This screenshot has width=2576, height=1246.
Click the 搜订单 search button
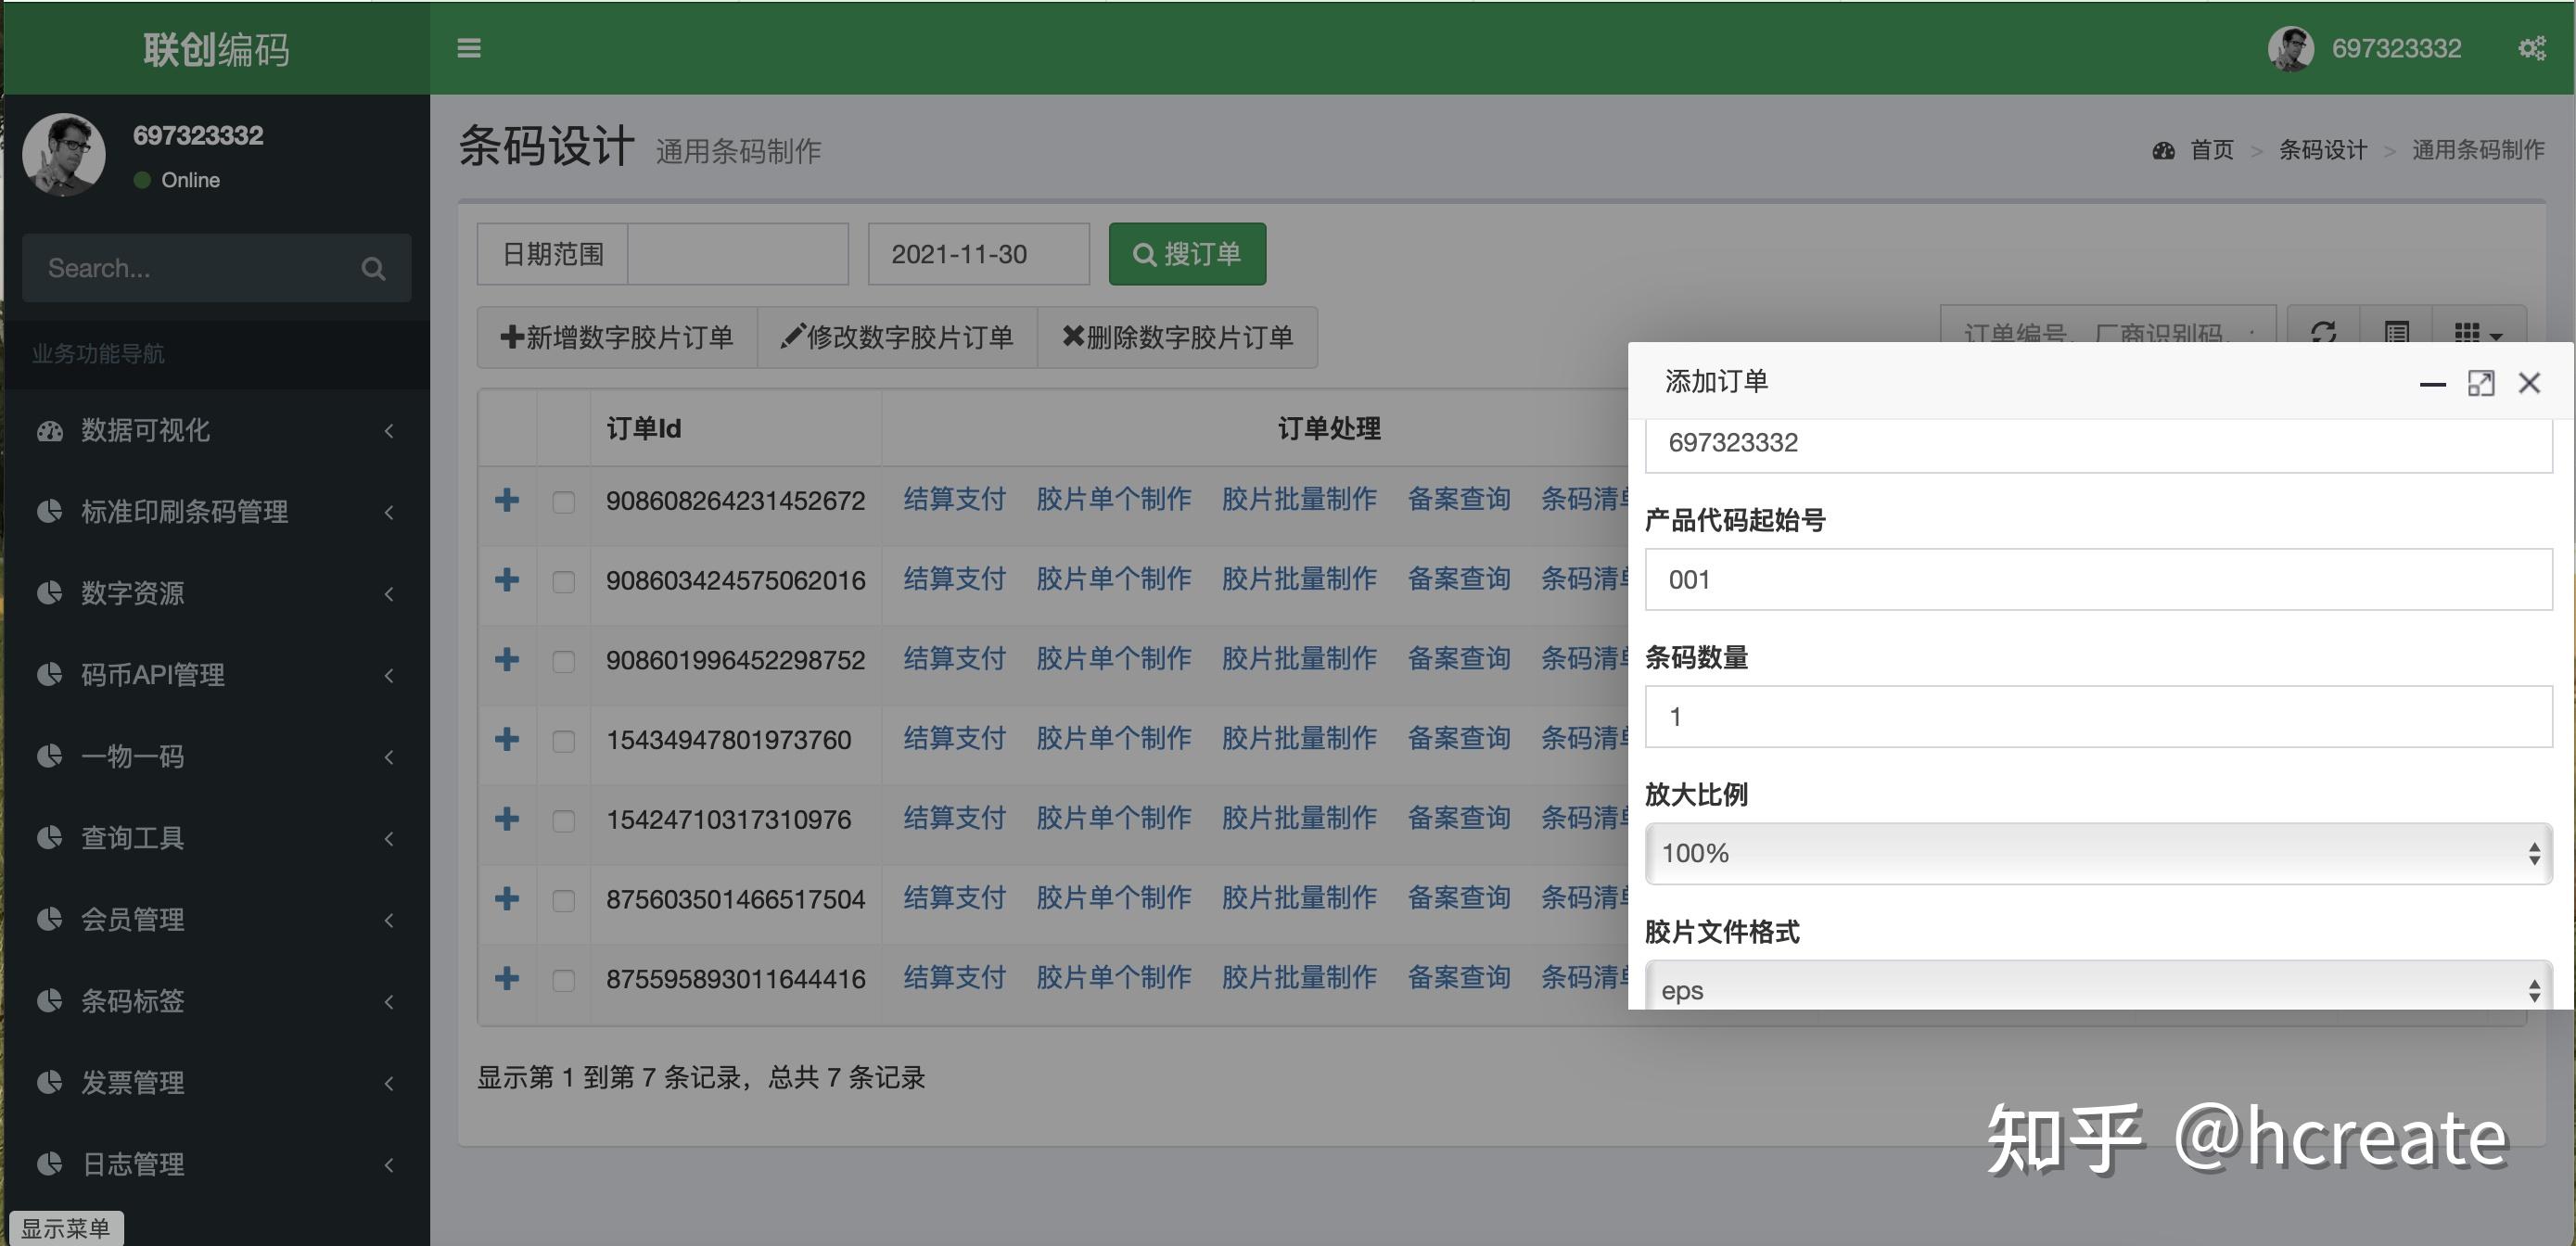pyautogui.click(x=1186, y=254)
